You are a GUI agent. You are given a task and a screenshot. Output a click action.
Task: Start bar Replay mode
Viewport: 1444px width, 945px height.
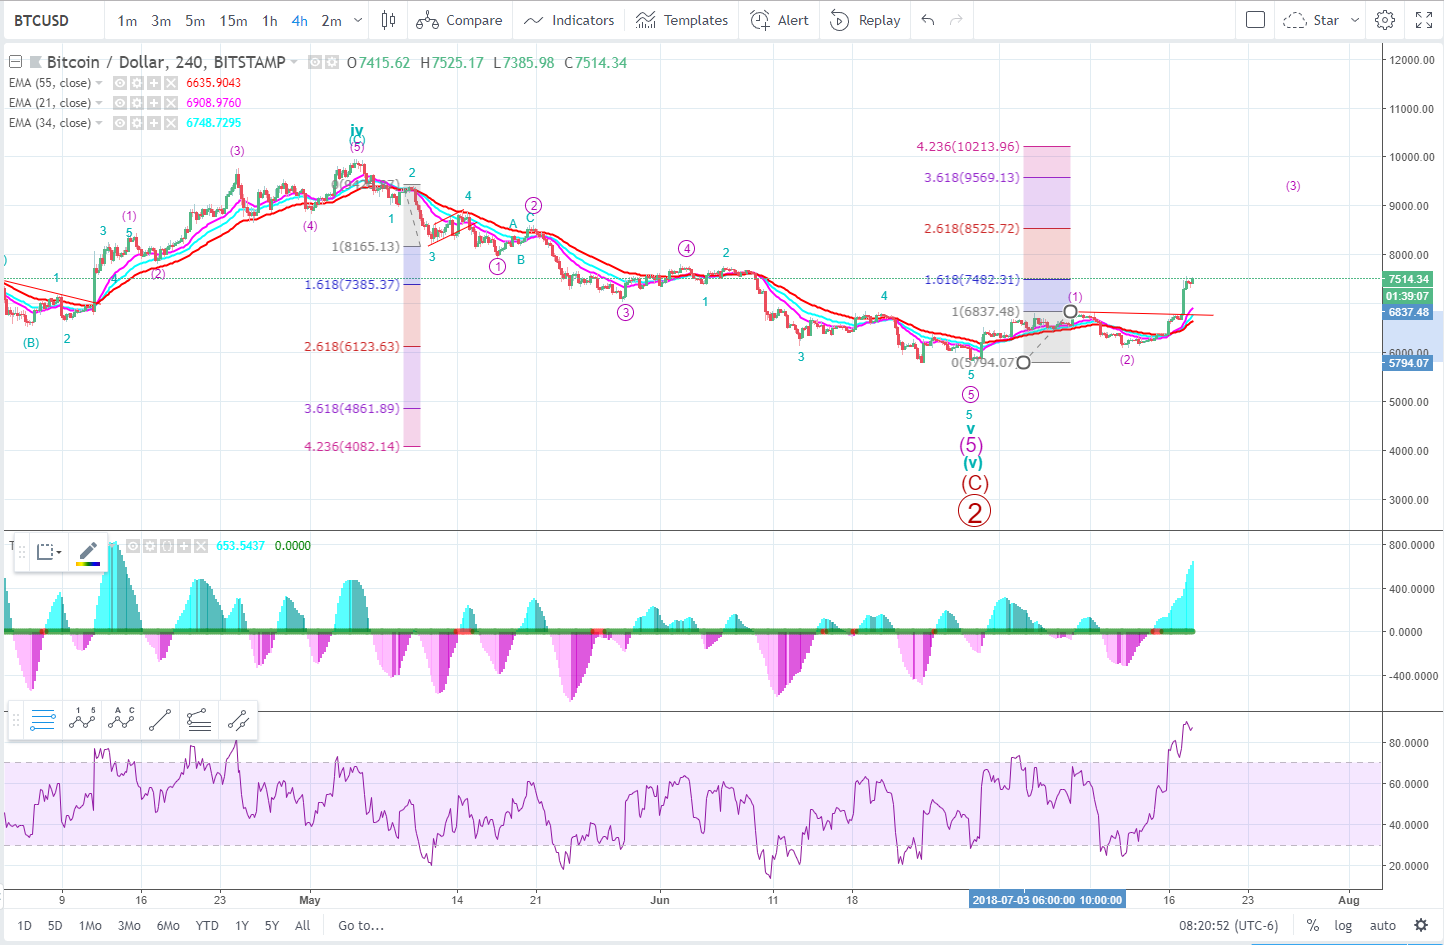[866, 20]
